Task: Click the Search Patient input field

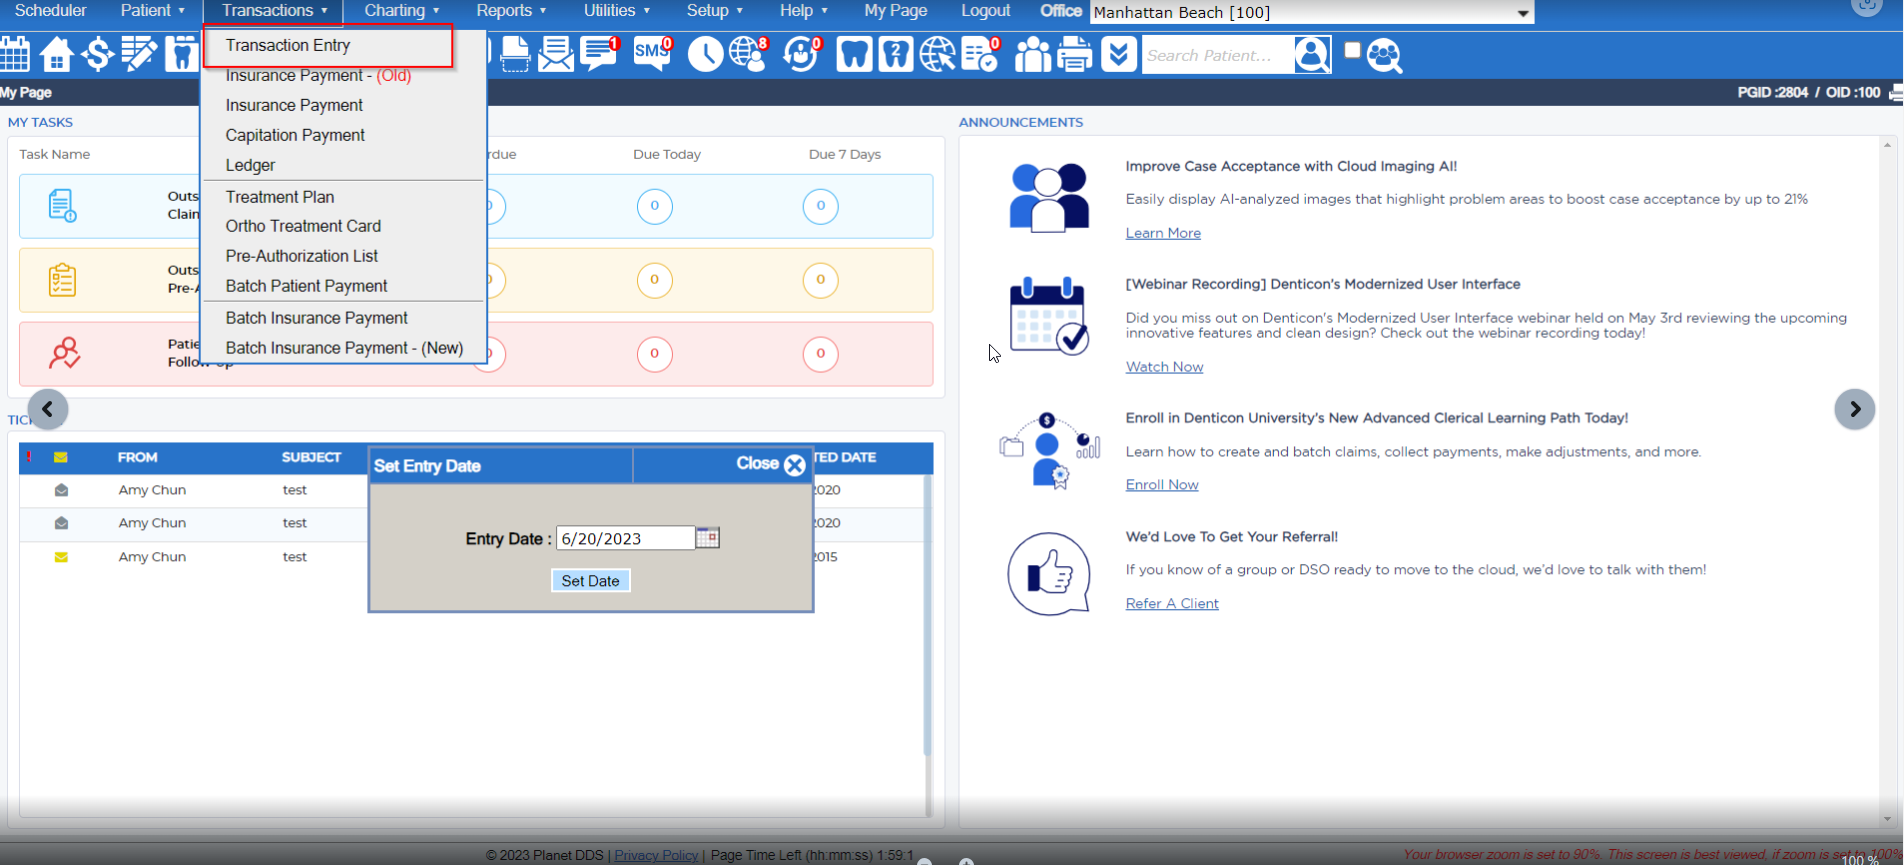Action: 1216,55
